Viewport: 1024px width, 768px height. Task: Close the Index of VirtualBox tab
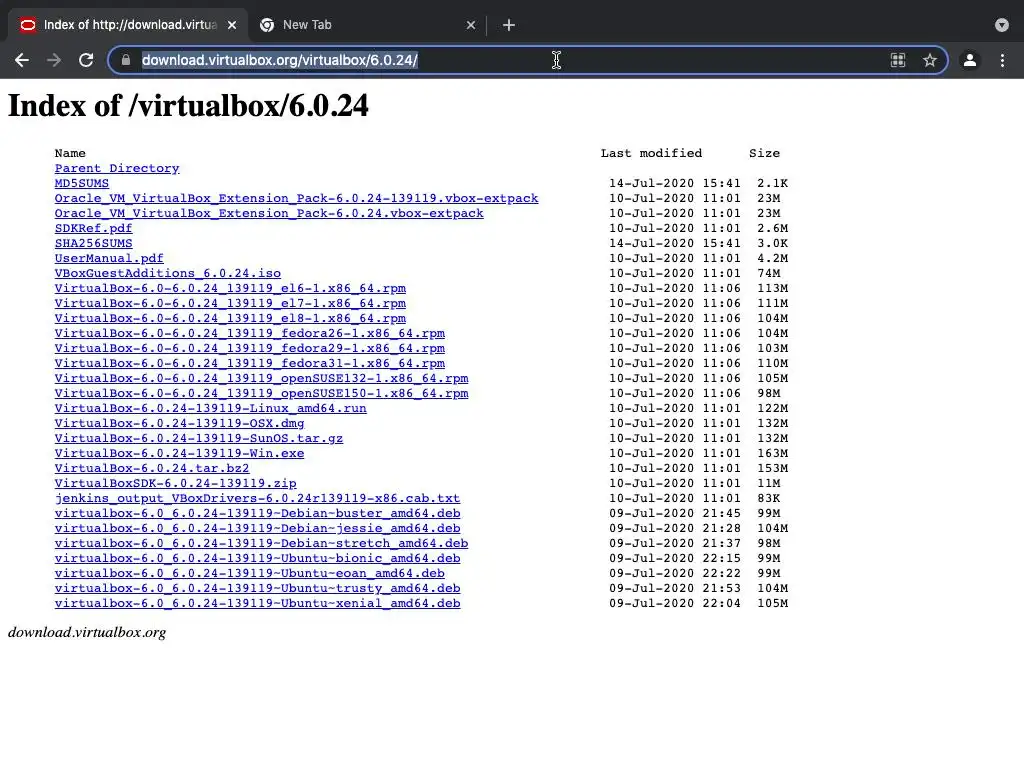[232, 25]
